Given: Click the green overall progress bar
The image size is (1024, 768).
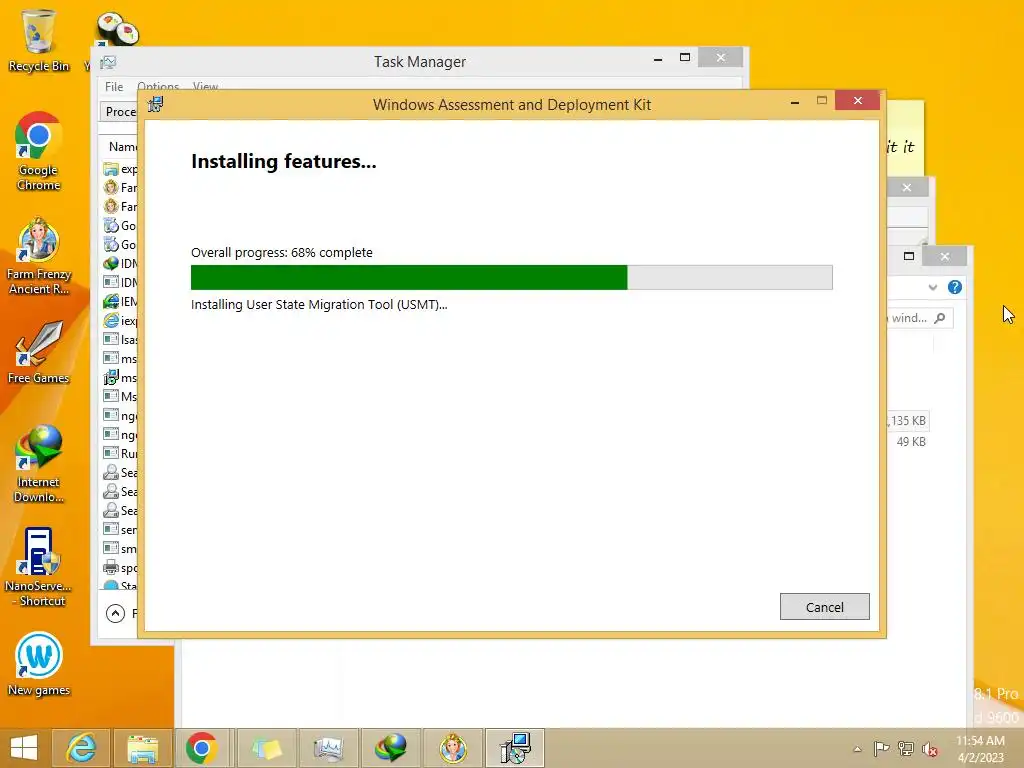Looking at the screenshot, I should [511, 278].
